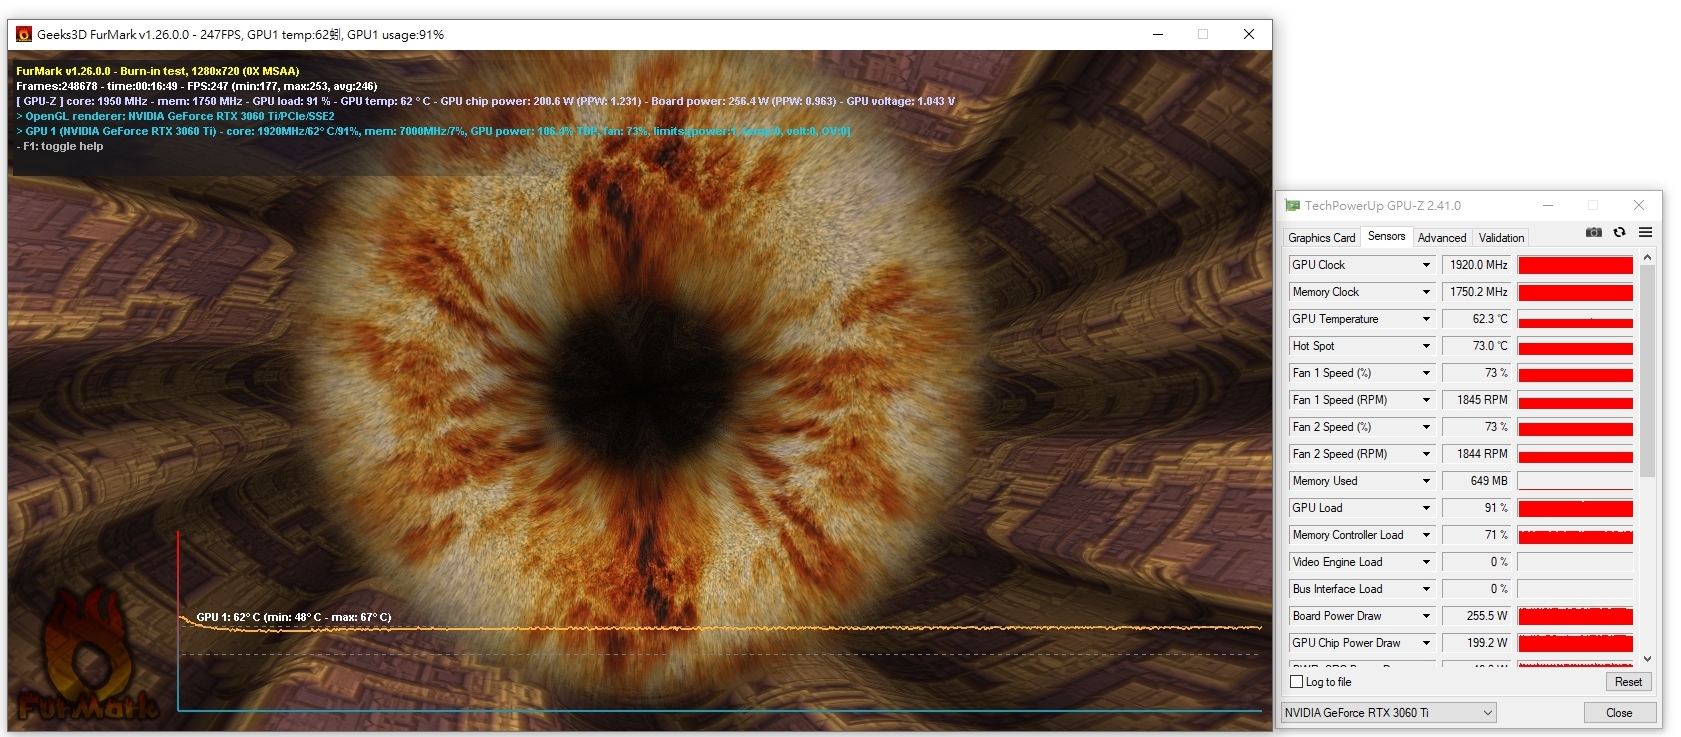Screen dimensions: 1681x737
Task: Expand the GPU Temperature sensor dropdown
Action: tap(1426, 319)
